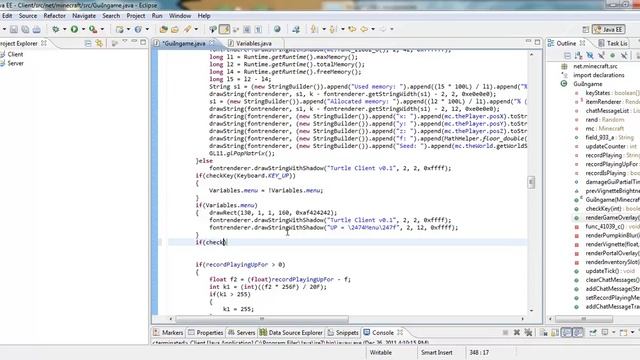The image size is (640, 360).
Task: Click the Search pencil toolbar icon
Action: [x=187, y=29]
